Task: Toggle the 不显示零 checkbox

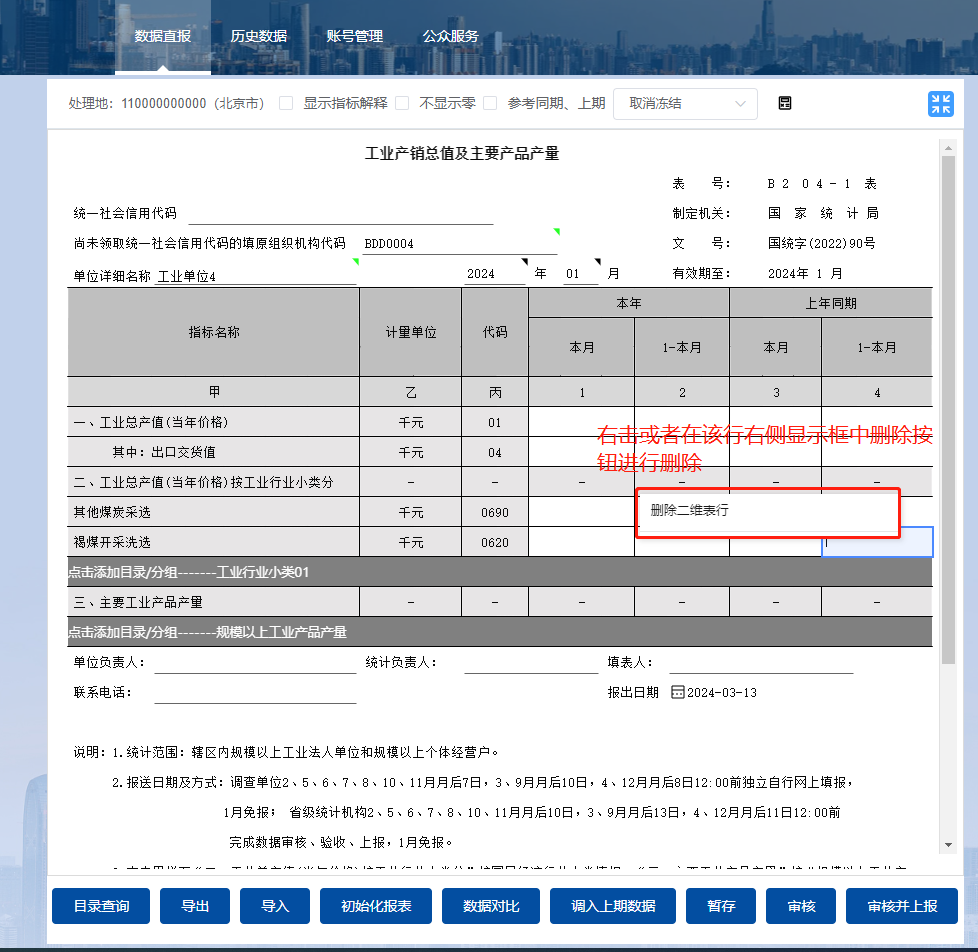Action: click(402, 103)
